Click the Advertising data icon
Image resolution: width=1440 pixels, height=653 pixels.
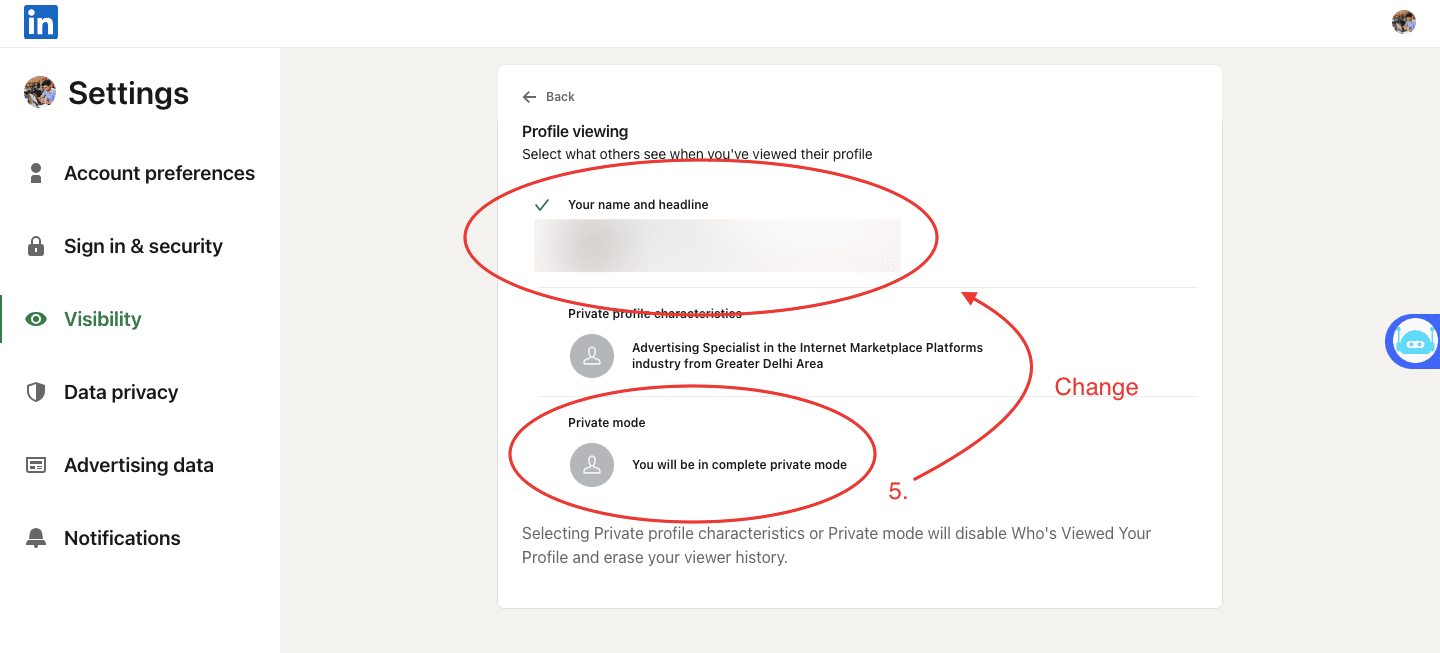[x=36, y=464]
